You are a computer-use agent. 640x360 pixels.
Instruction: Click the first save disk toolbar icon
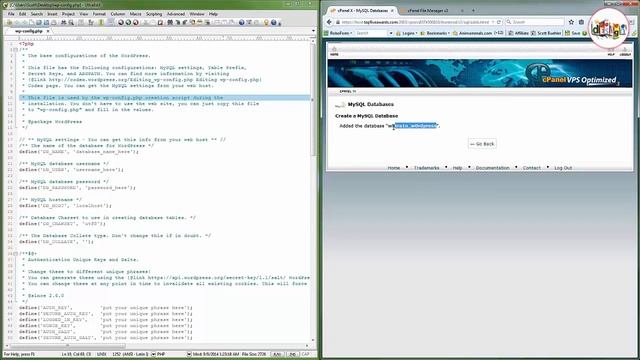point(39,22)
